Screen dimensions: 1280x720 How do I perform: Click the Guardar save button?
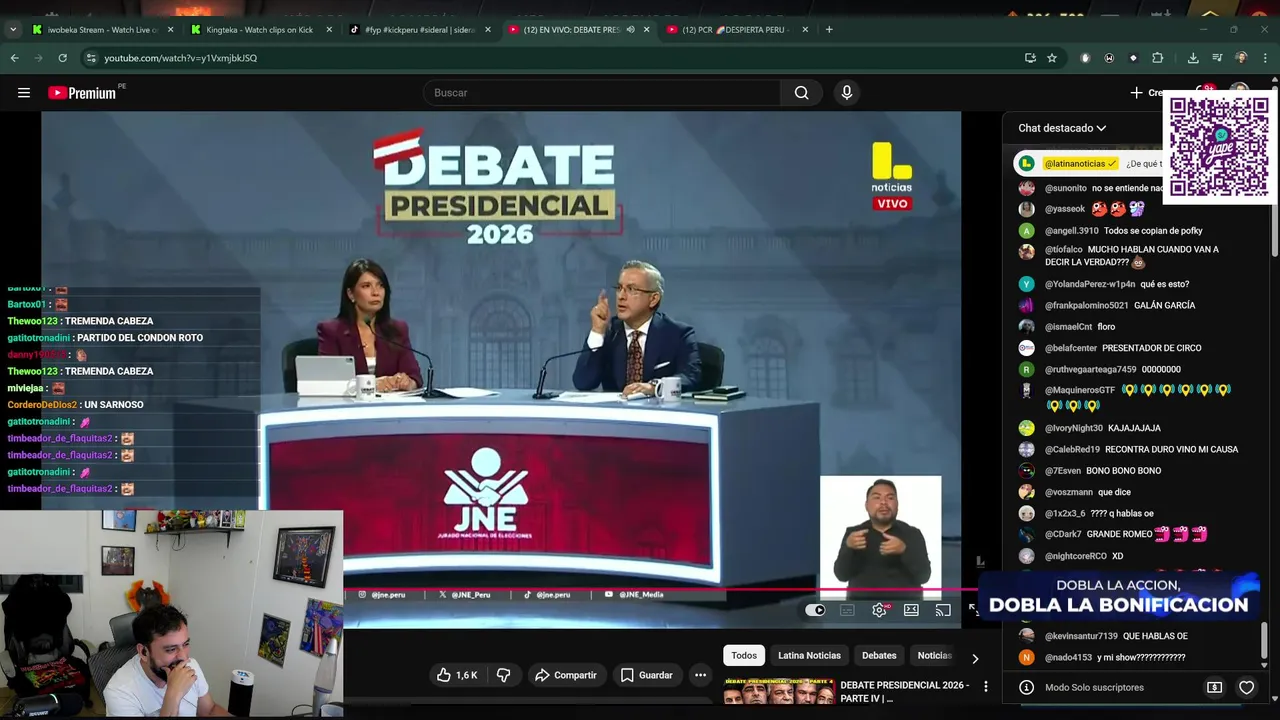tap(646, 675)
